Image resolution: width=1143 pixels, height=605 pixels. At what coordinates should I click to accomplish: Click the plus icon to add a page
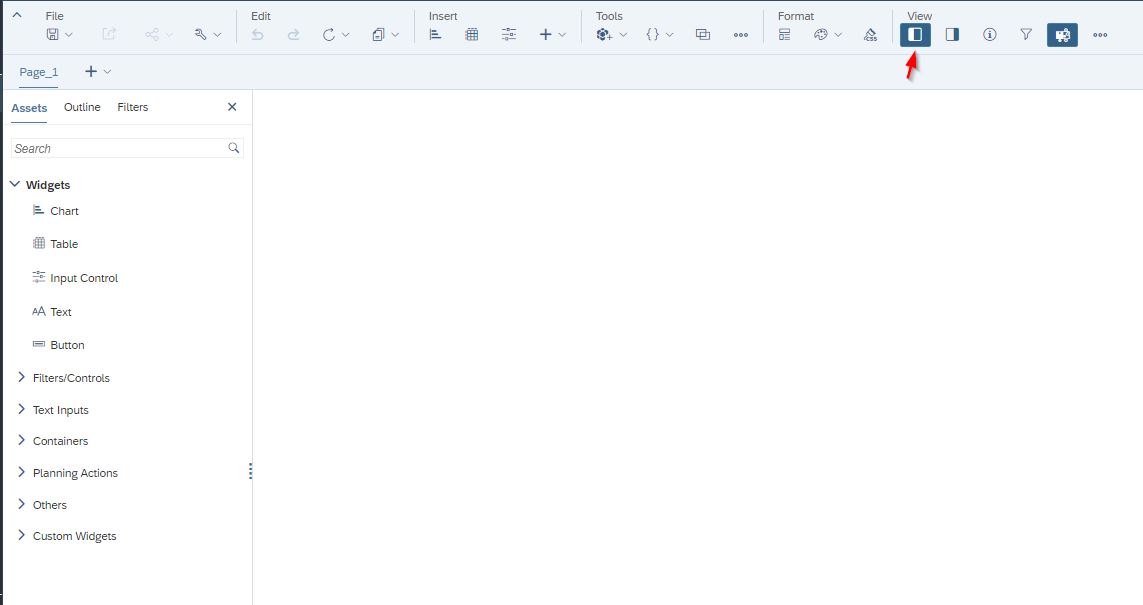[91, 71]
